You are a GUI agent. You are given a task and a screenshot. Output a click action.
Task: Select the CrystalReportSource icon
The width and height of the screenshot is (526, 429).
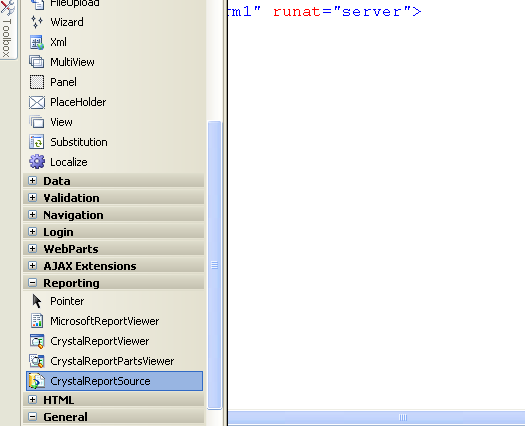pyautogui.click(x=37, y=381)
